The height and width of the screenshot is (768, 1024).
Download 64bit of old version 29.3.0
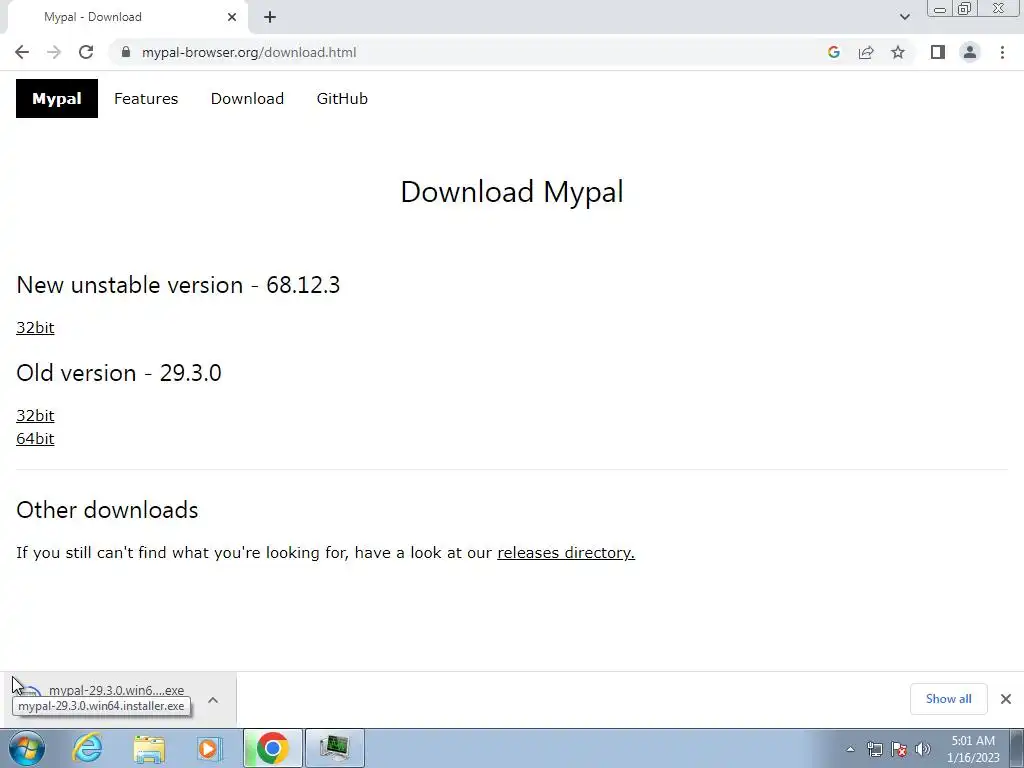(35, 438)
